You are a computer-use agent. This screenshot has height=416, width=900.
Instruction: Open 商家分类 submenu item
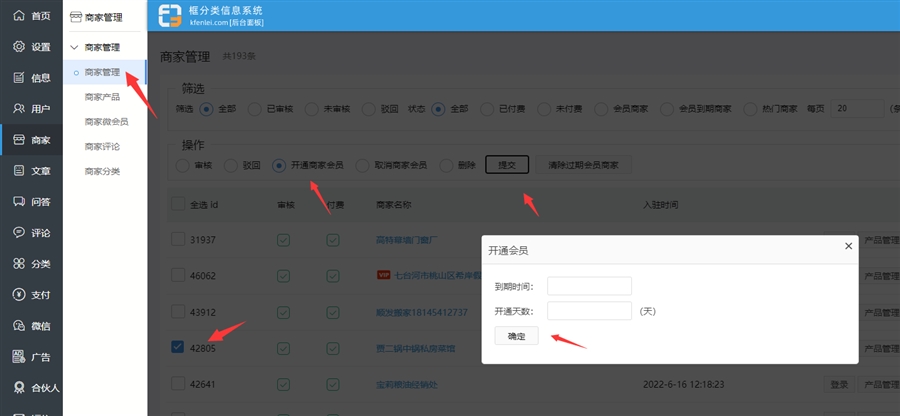click(x=102, y=171)
